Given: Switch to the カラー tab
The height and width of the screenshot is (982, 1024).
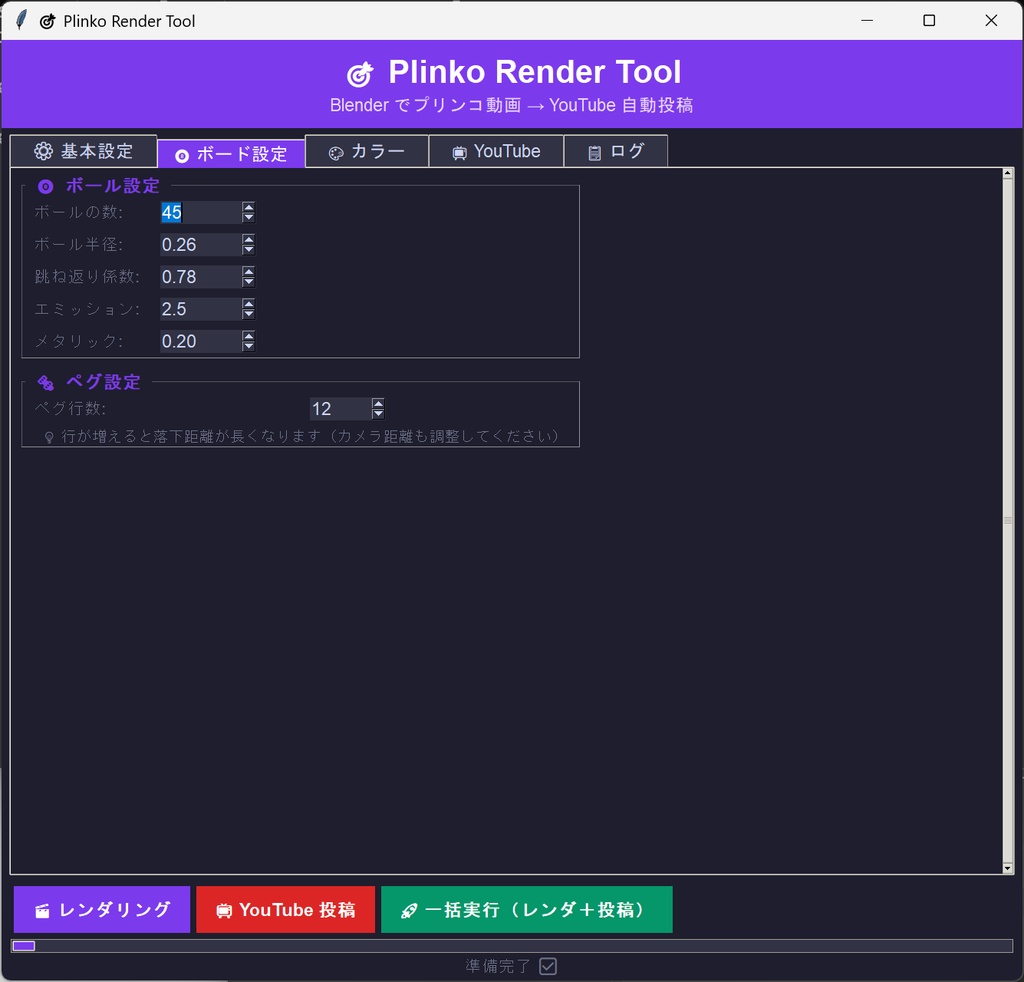Looking at the screenshot, I should pyautogui.click(x=366, y=151).
